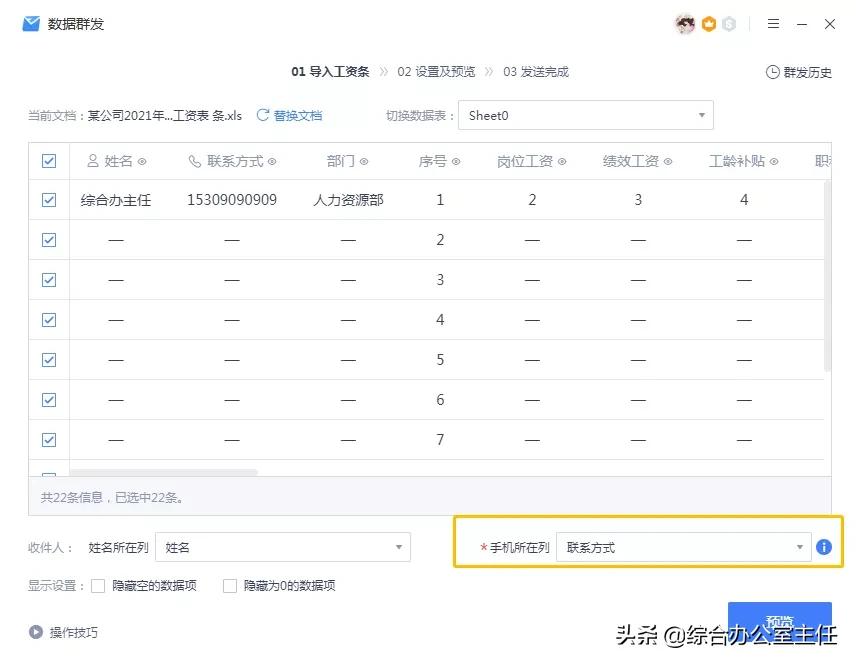Click the 预览 preview button

coord(780,622)
